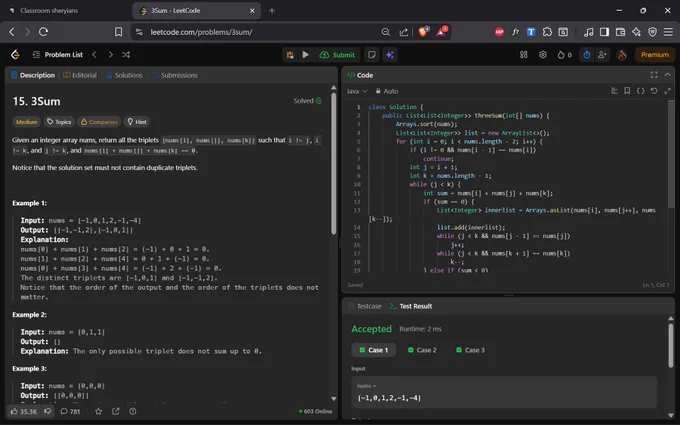This screenshot has height=425, width=680.
Task: Open the timer icon in the top bar
Action: (586, 55)
